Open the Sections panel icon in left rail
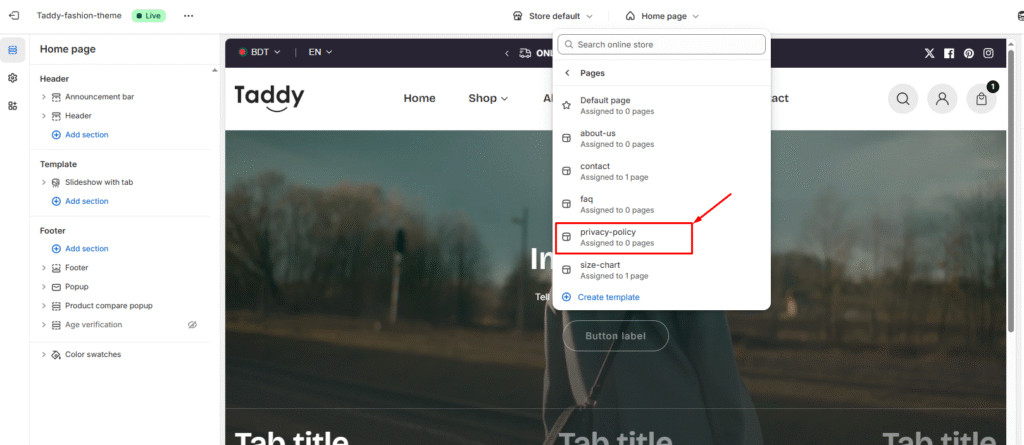The image size is (1024, 445). click(13, 50)
